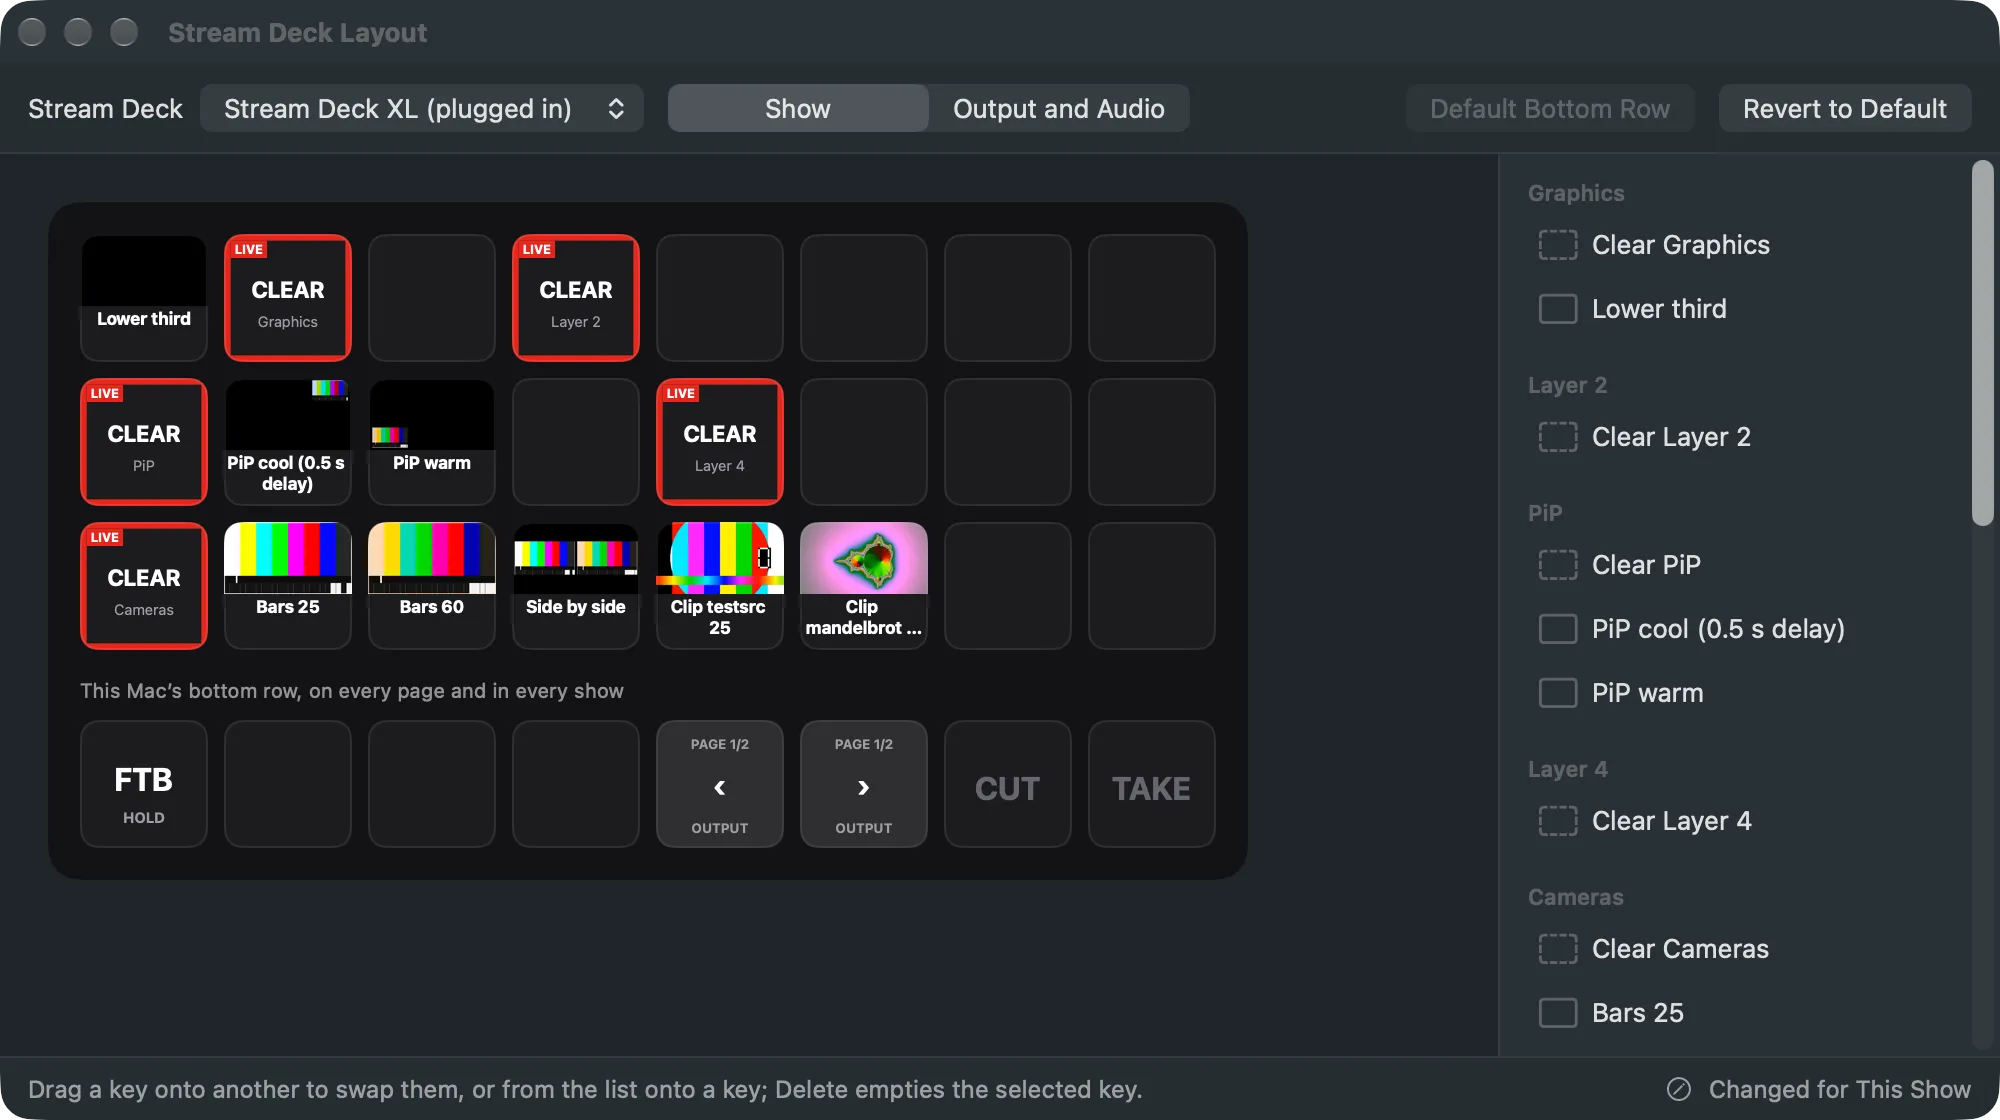Click the TAKE bottom row key
The image size is (2000, 1120).
1152,784
